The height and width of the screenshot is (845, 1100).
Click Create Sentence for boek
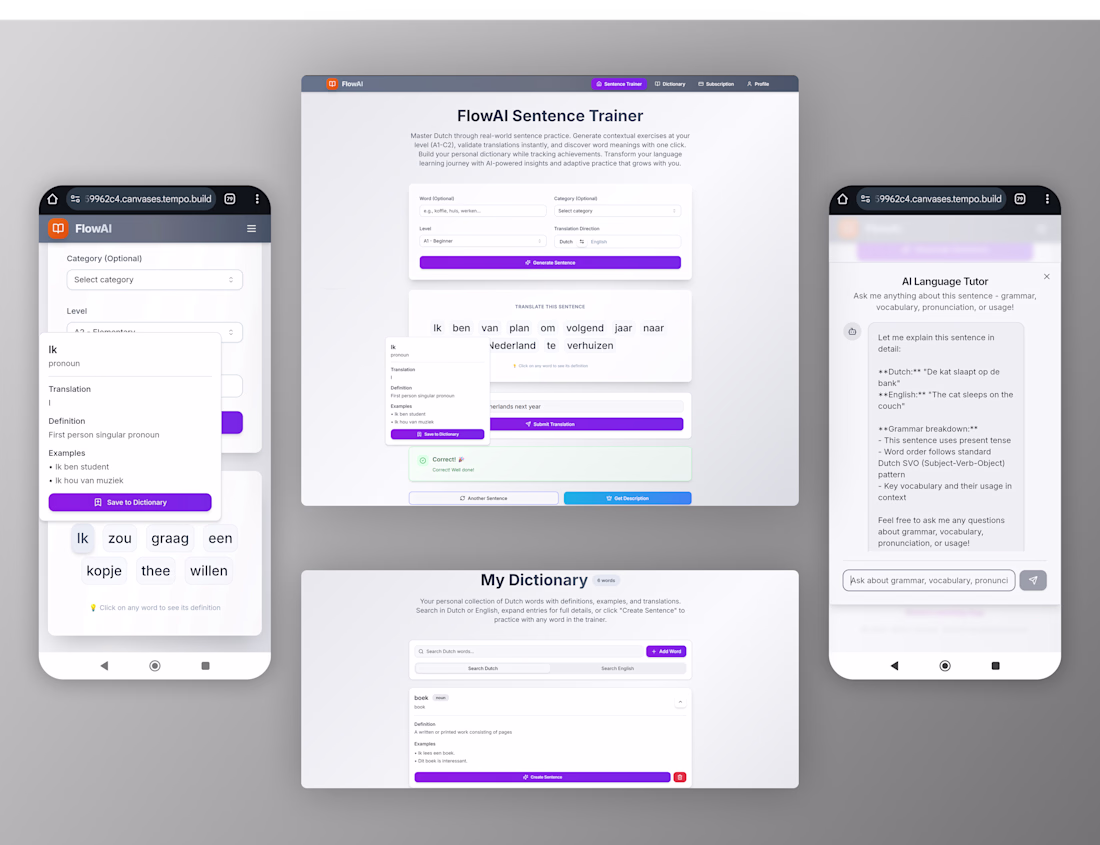point(542,777)
